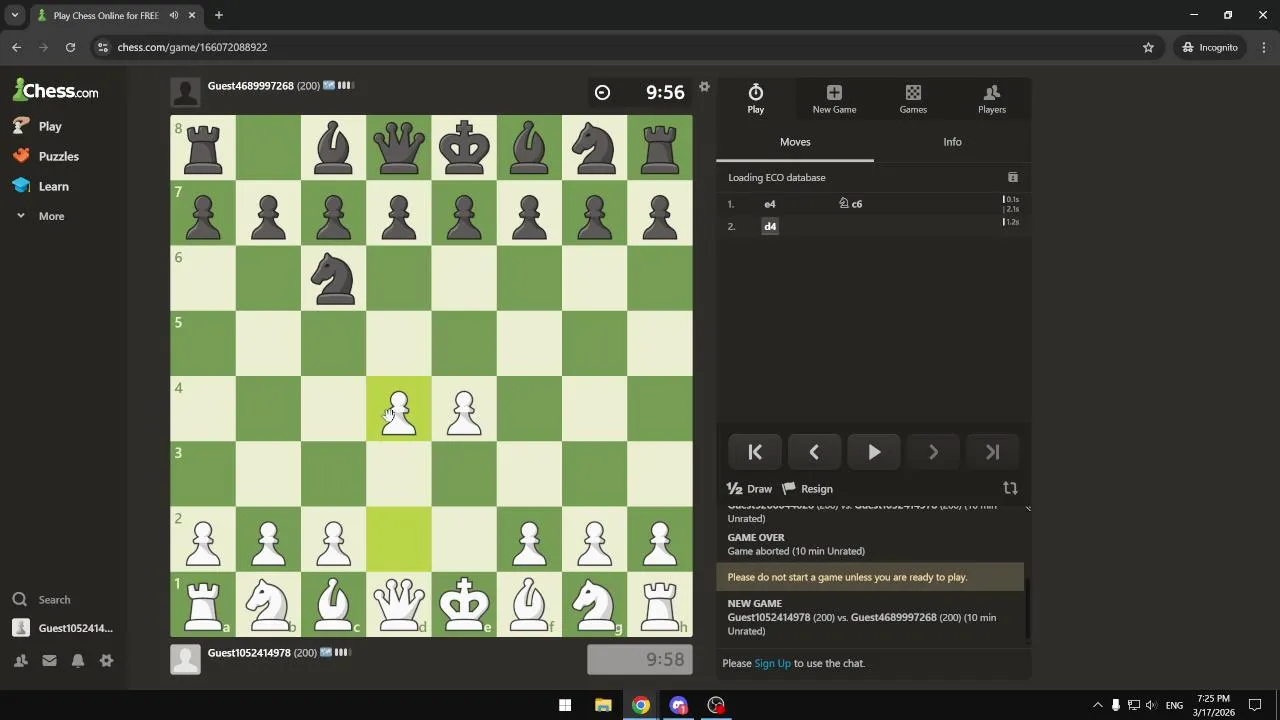Click player Guest1052414978 username below board

(249, 653)
